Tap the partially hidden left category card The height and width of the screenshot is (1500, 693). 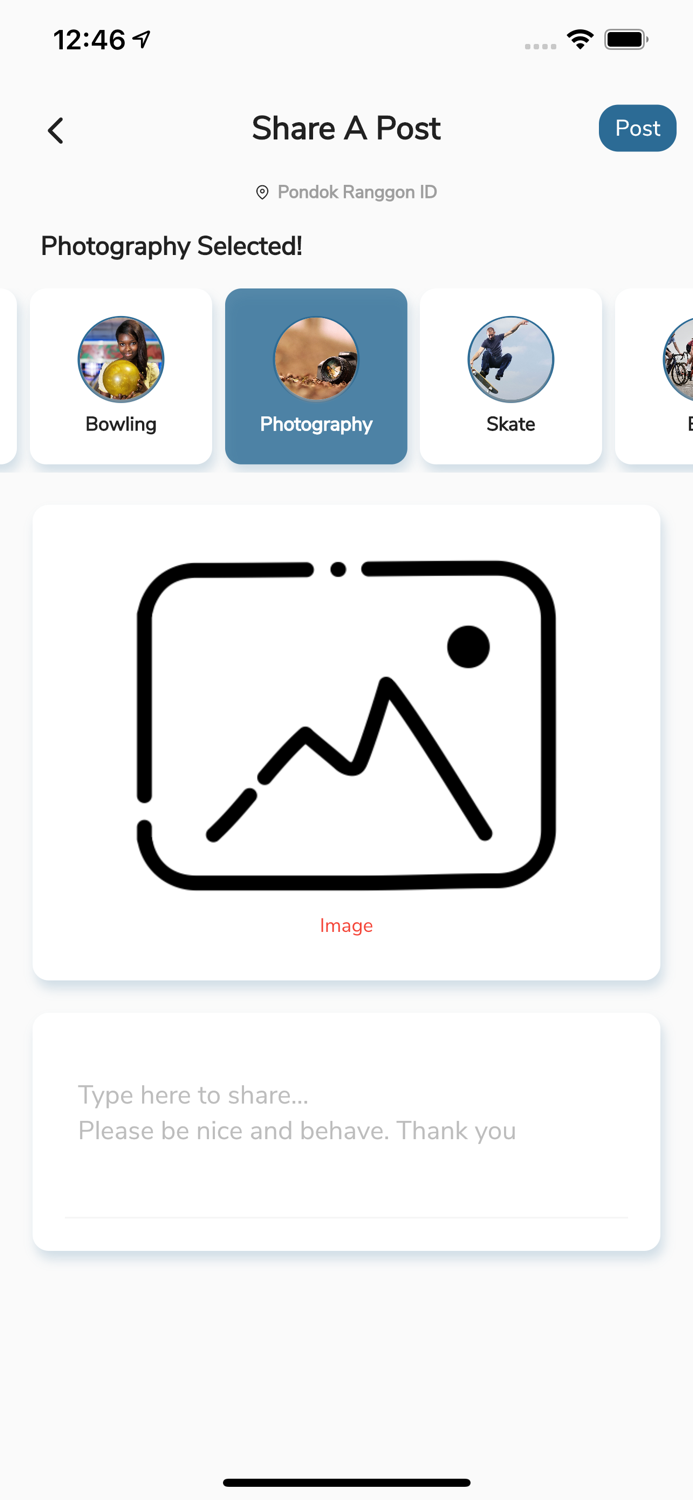[x=8, y=376]
